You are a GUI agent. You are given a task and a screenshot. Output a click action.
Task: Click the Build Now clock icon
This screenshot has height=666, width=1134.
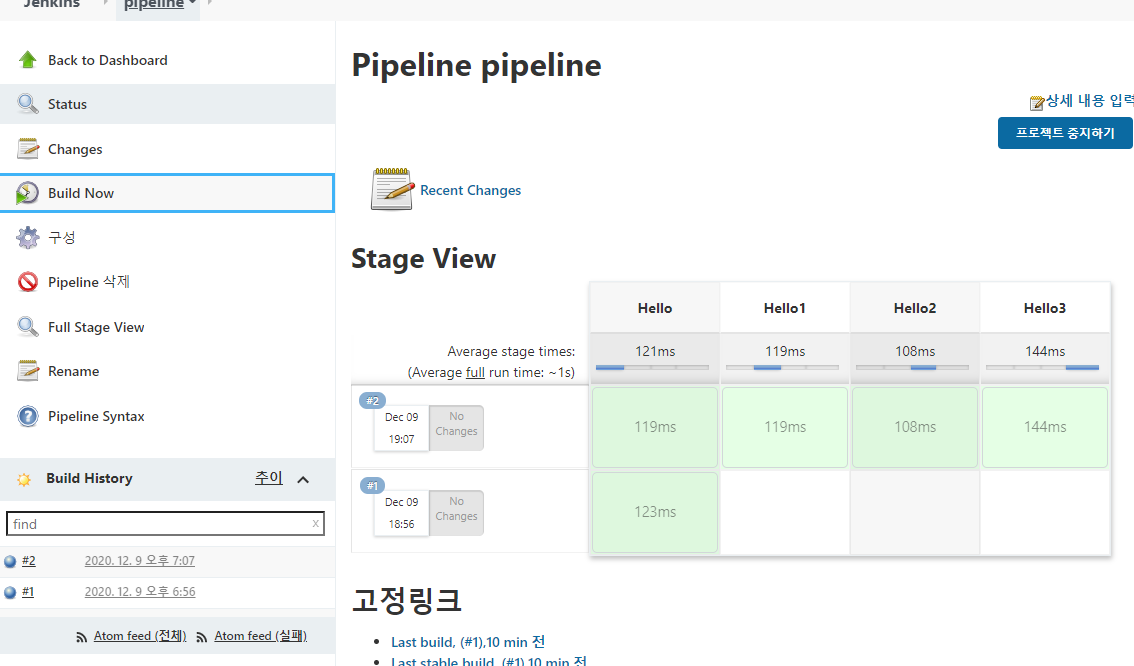click(x=27, y=193)
